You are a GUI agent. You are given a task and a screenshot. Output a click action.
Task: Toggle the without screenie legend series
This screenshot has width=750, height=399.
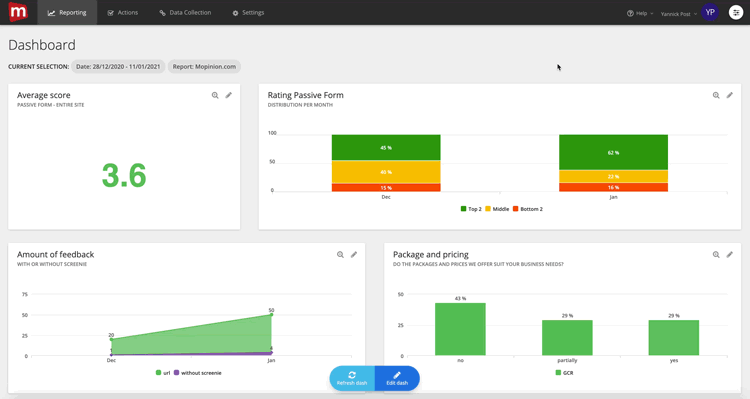(x=198, y=373)
